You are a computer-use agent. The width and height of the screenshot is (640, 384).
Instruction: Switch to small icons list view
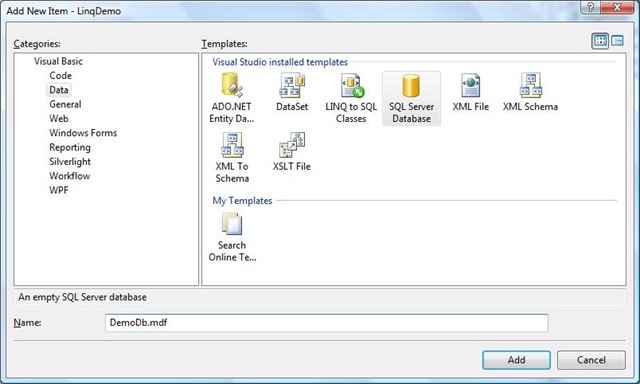[617, 41]
